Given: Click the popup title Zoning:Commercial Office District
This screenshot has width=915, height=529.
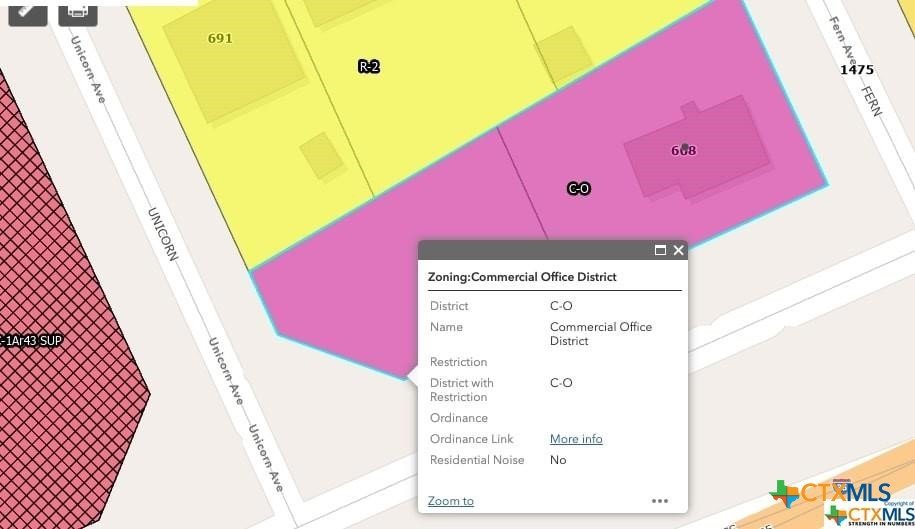Looking at the screenshot, I should tap(522, 277).
